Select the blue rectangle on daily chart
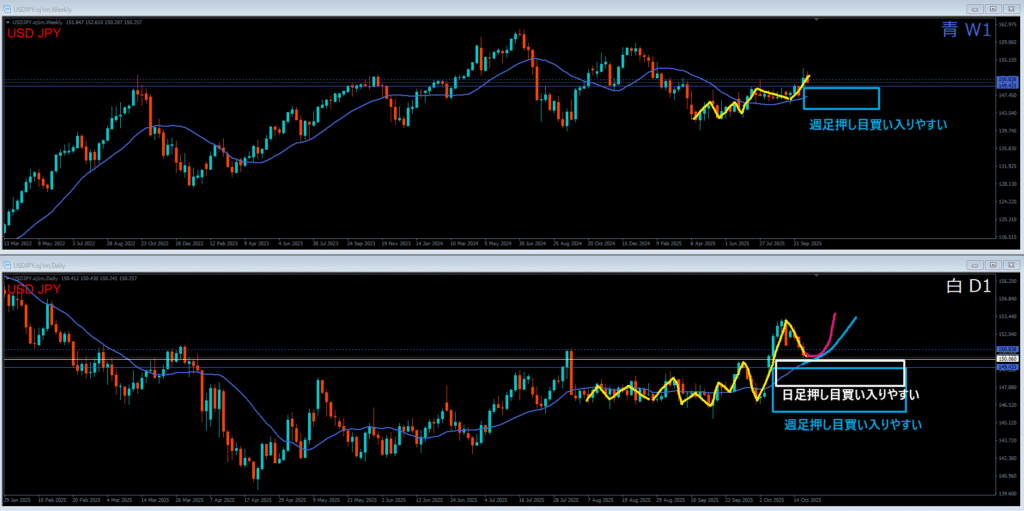The width and height of the screenshot is (1024, 511). [840, 411]
